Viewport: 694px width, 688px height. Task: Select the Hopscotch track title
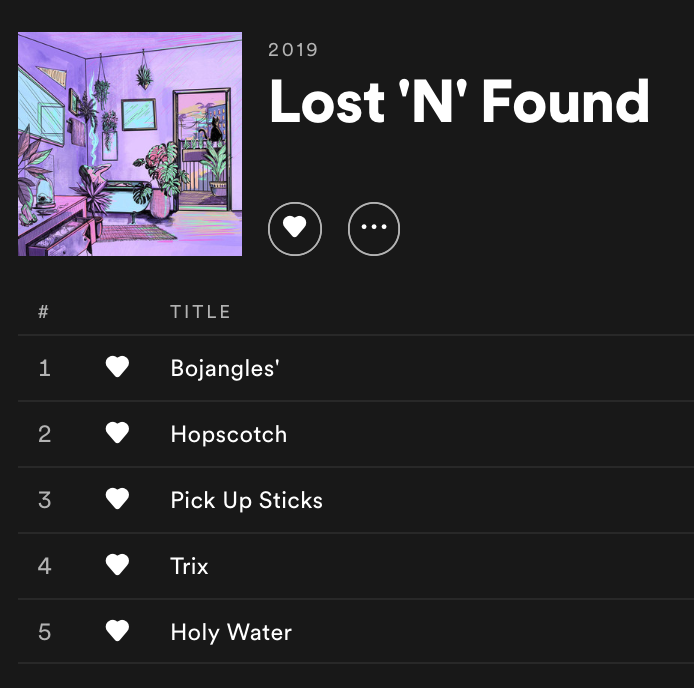click(229, 434)
